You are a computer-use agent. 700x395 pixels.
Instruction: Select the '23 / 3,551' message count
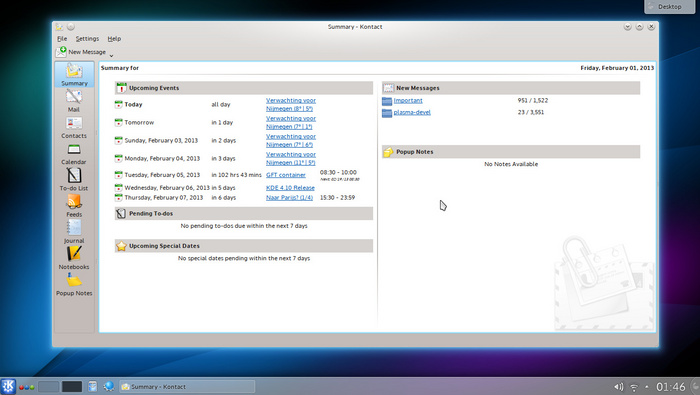coord(531,112)
